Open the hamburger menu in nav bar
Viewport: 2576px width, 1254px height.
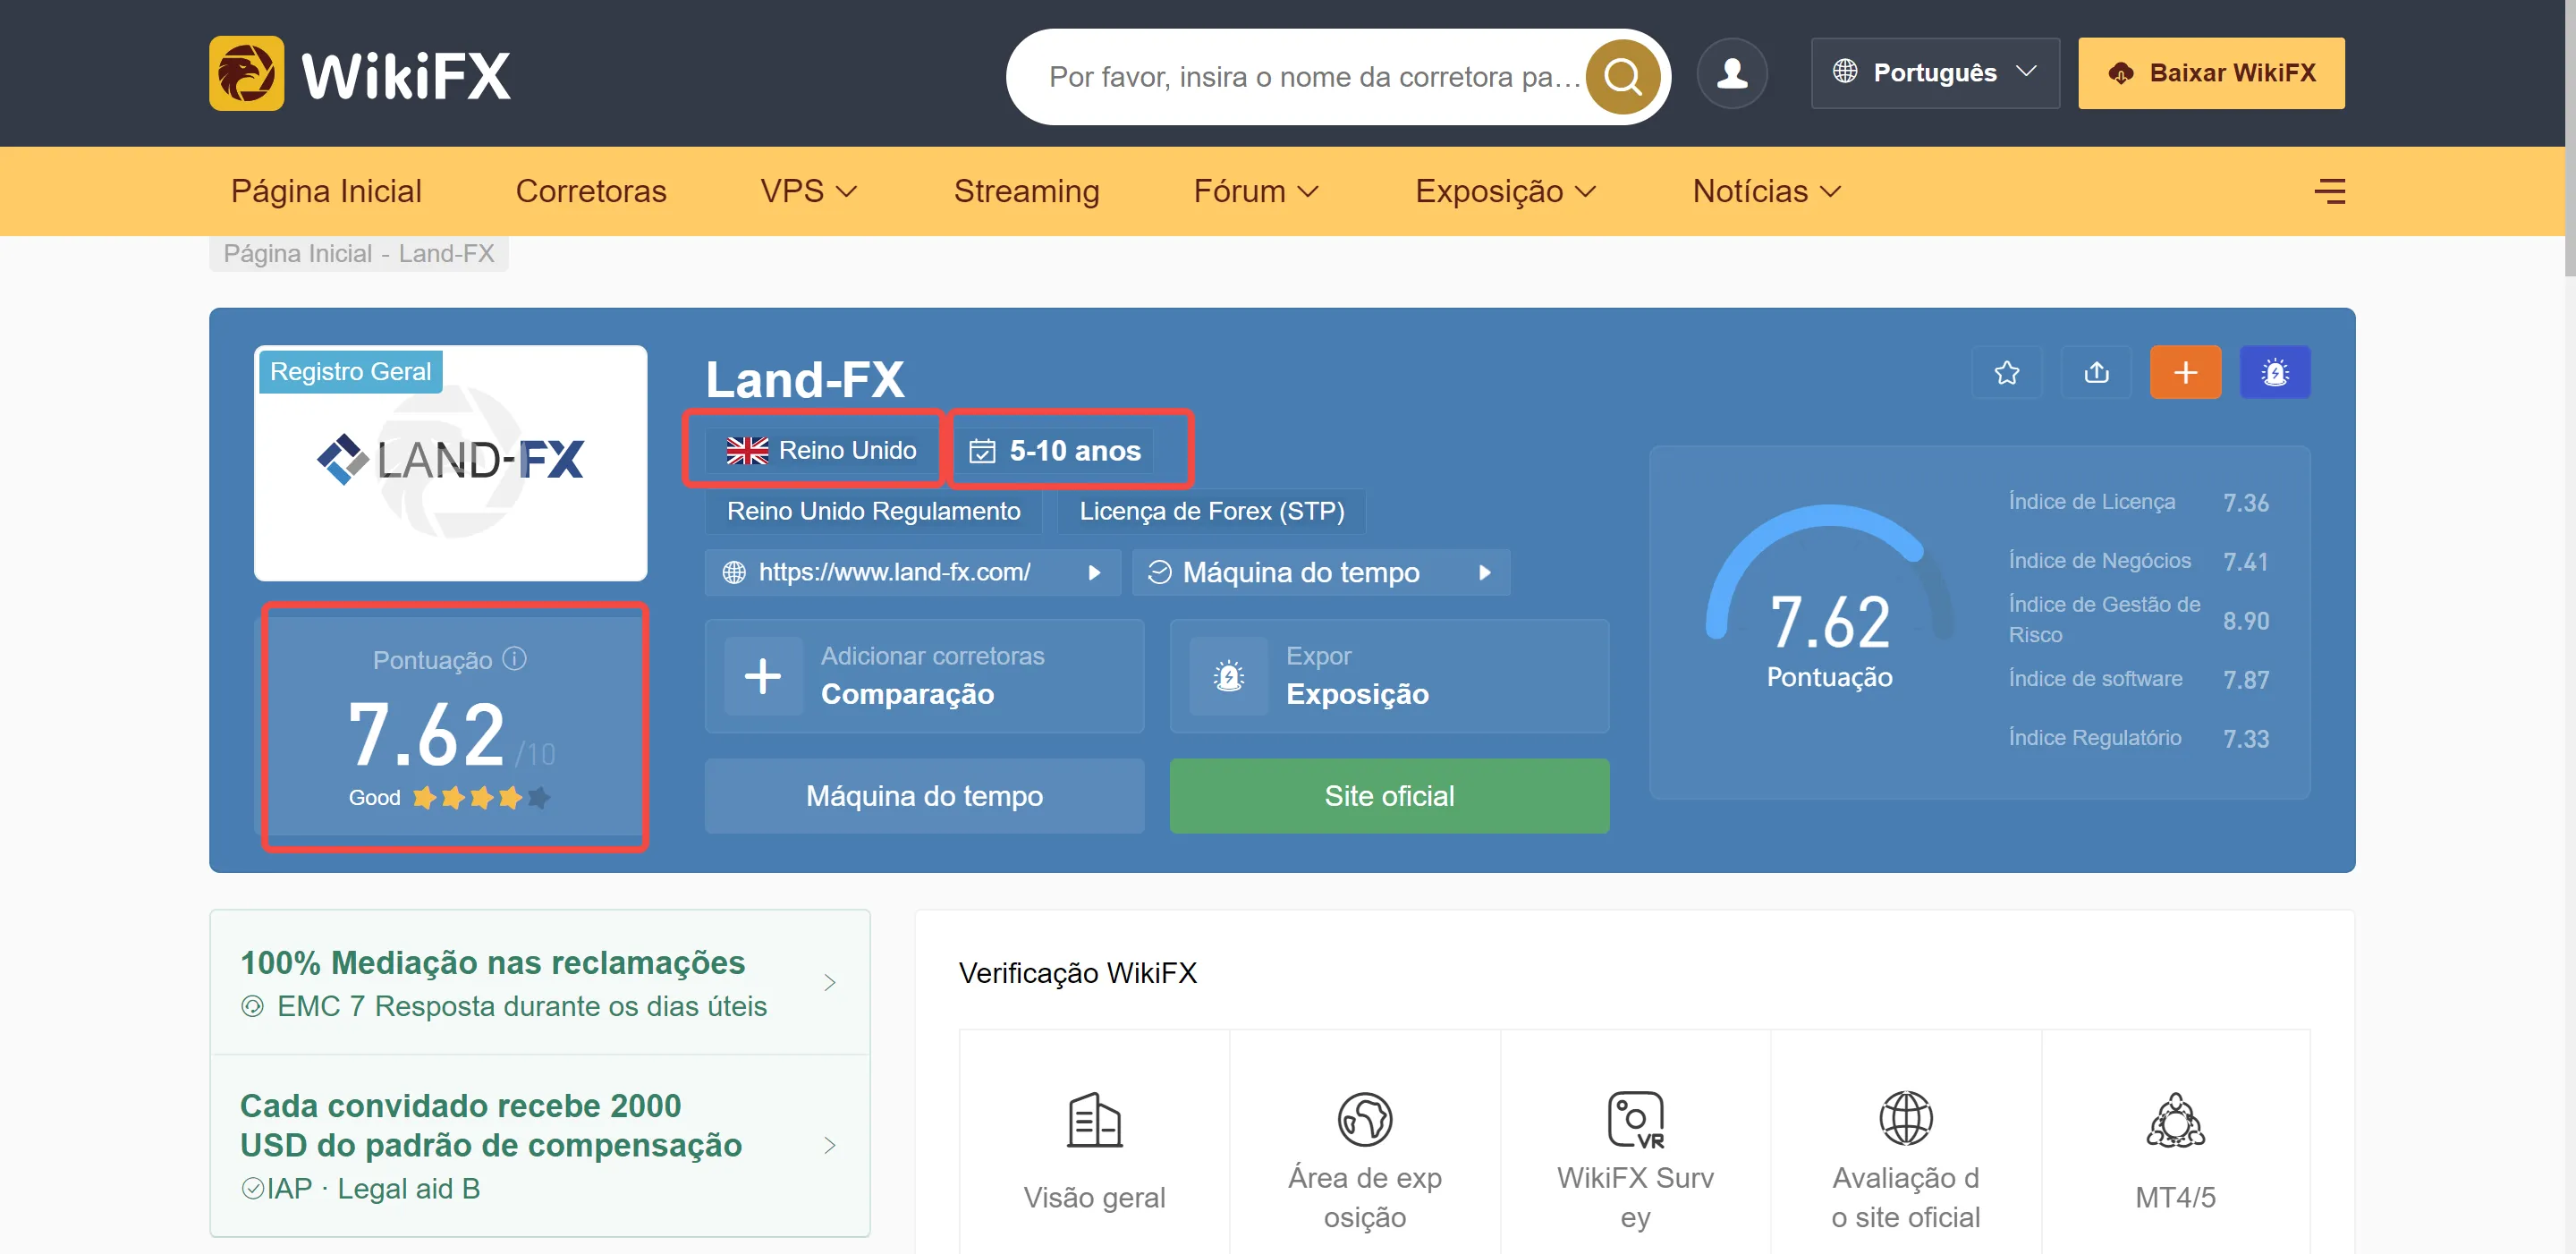coord(2329,191)
